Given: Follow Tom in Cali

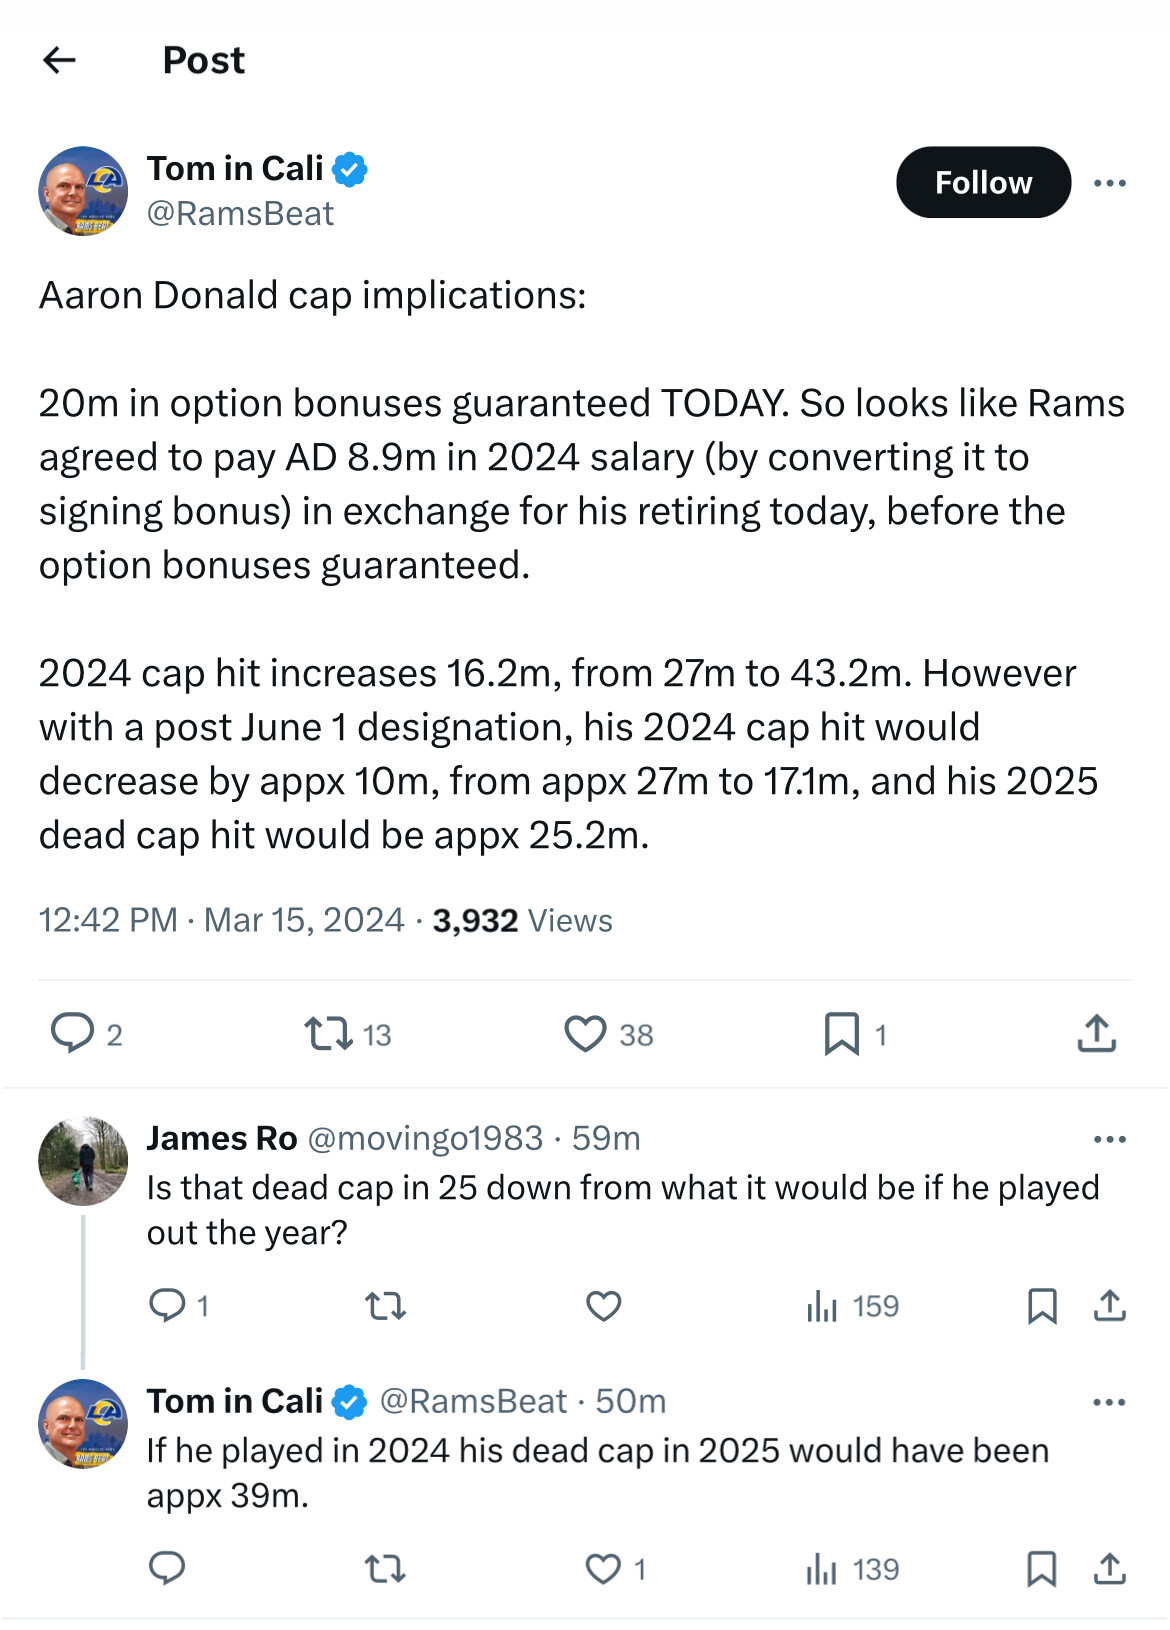Looking at the screenshot, I should click(982, 183).
